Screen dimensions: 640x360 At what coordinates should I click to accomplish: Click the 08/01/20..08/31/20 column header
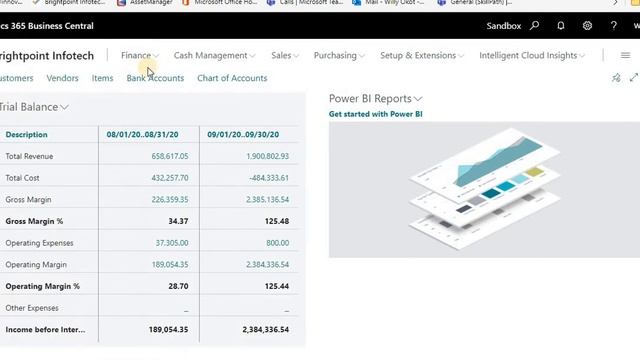(x=142, y=135)
